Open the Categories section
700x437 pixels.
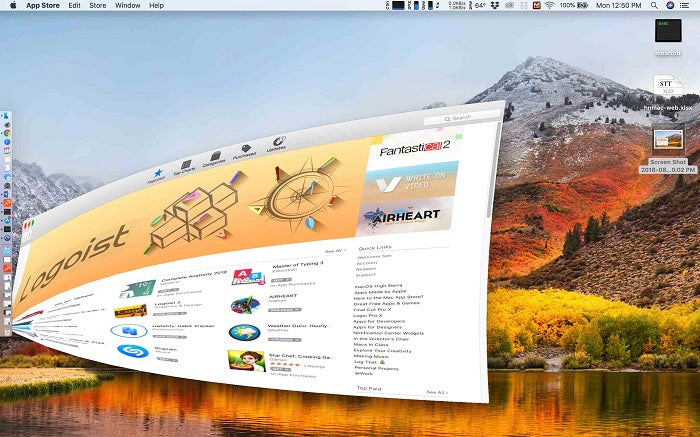(x=214, y=159)
